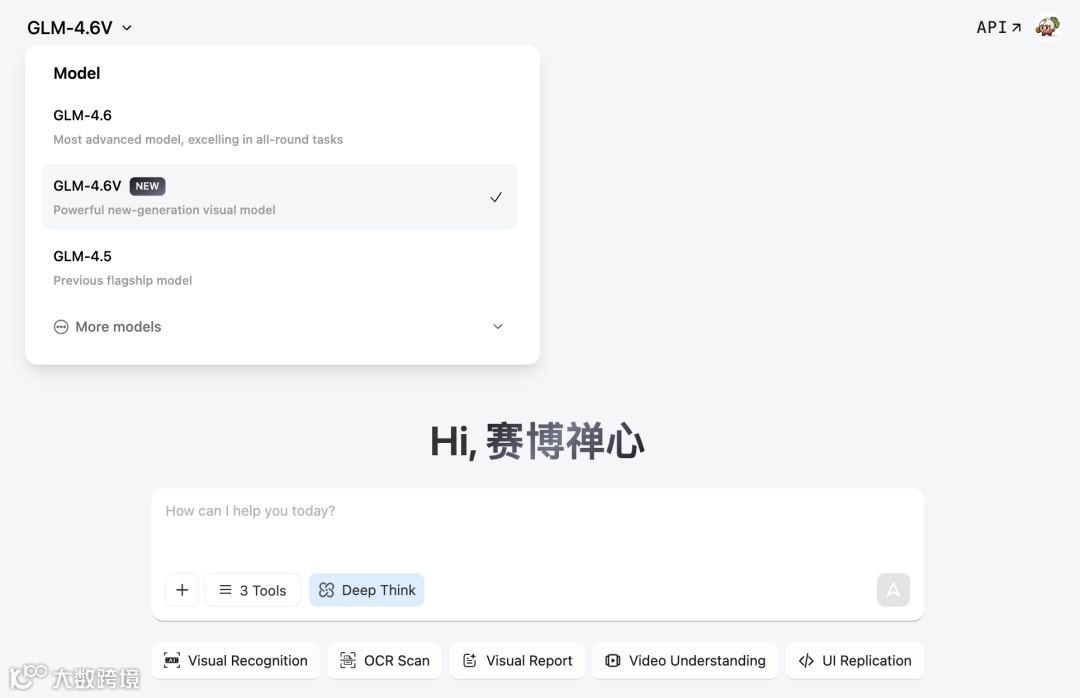This screenshot has height=698, width=1080.
Task: Open the 3 Tools menu
Action: click(x=253, y=590)
